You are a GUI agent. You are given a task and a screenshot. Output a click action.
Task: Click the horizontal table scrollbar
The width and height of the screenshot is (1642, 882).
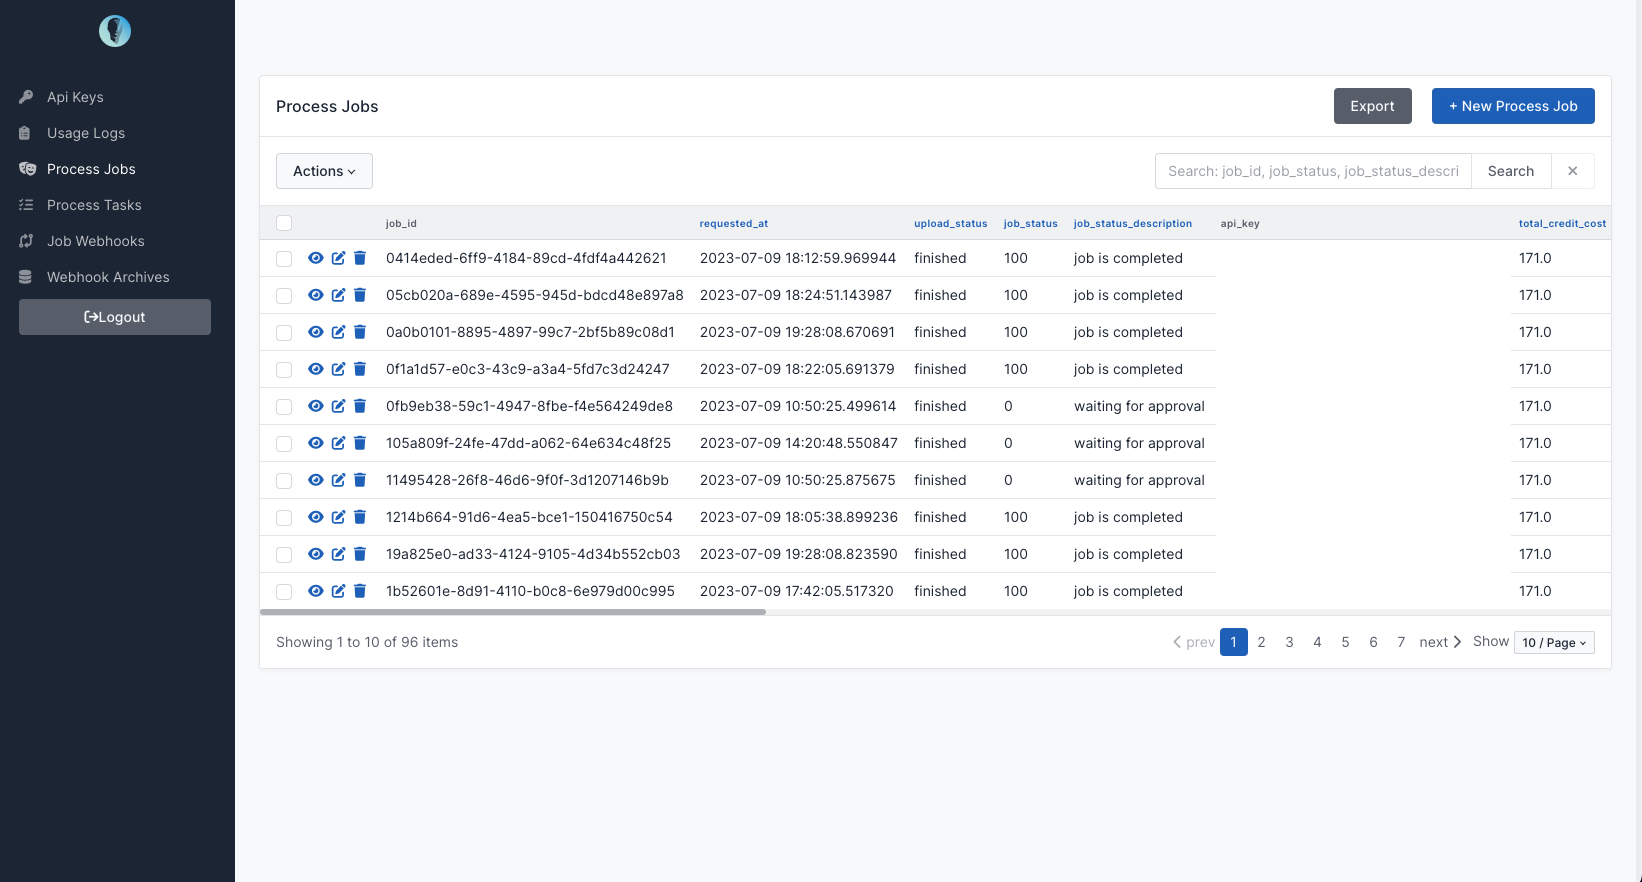click(513, 612)
